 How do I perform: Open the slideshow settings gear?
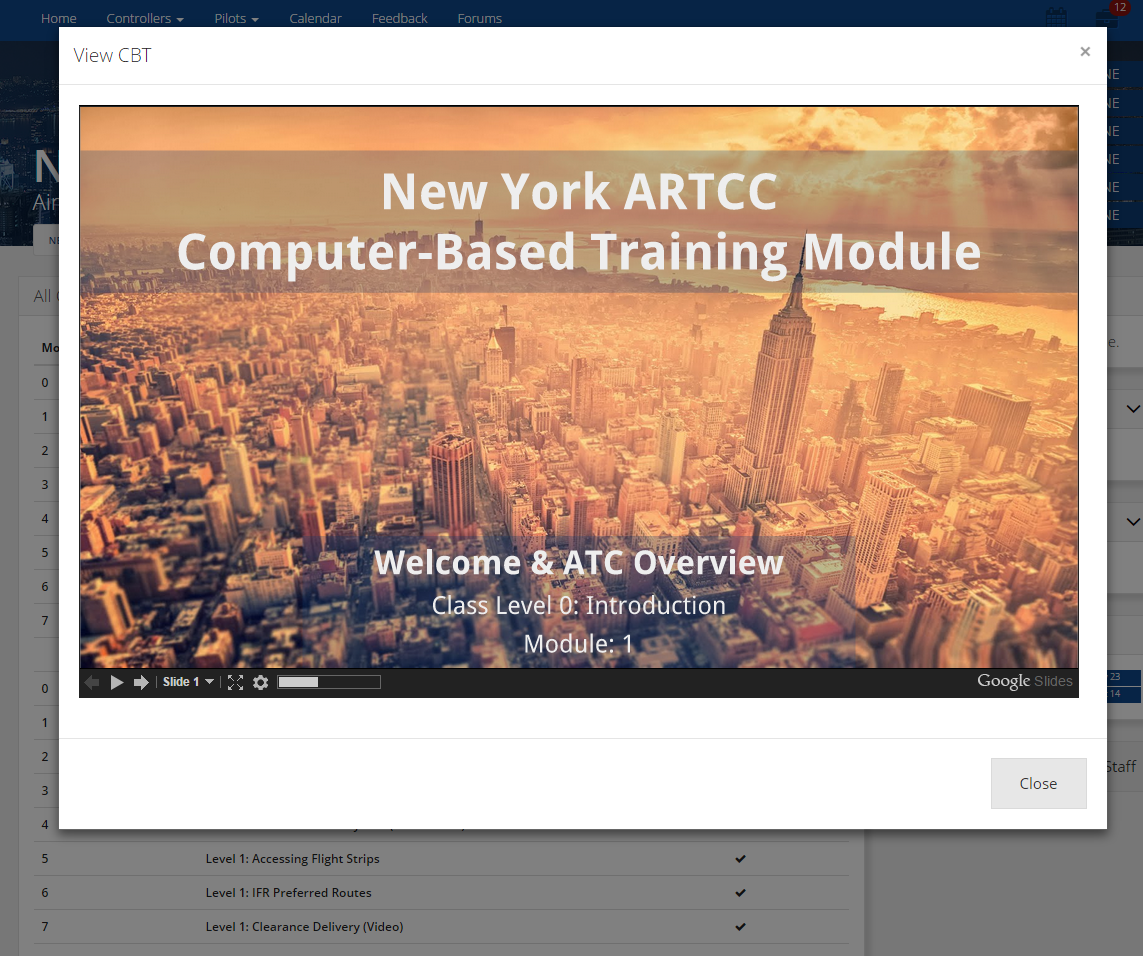pyautogui.click(x=261, y=682)
